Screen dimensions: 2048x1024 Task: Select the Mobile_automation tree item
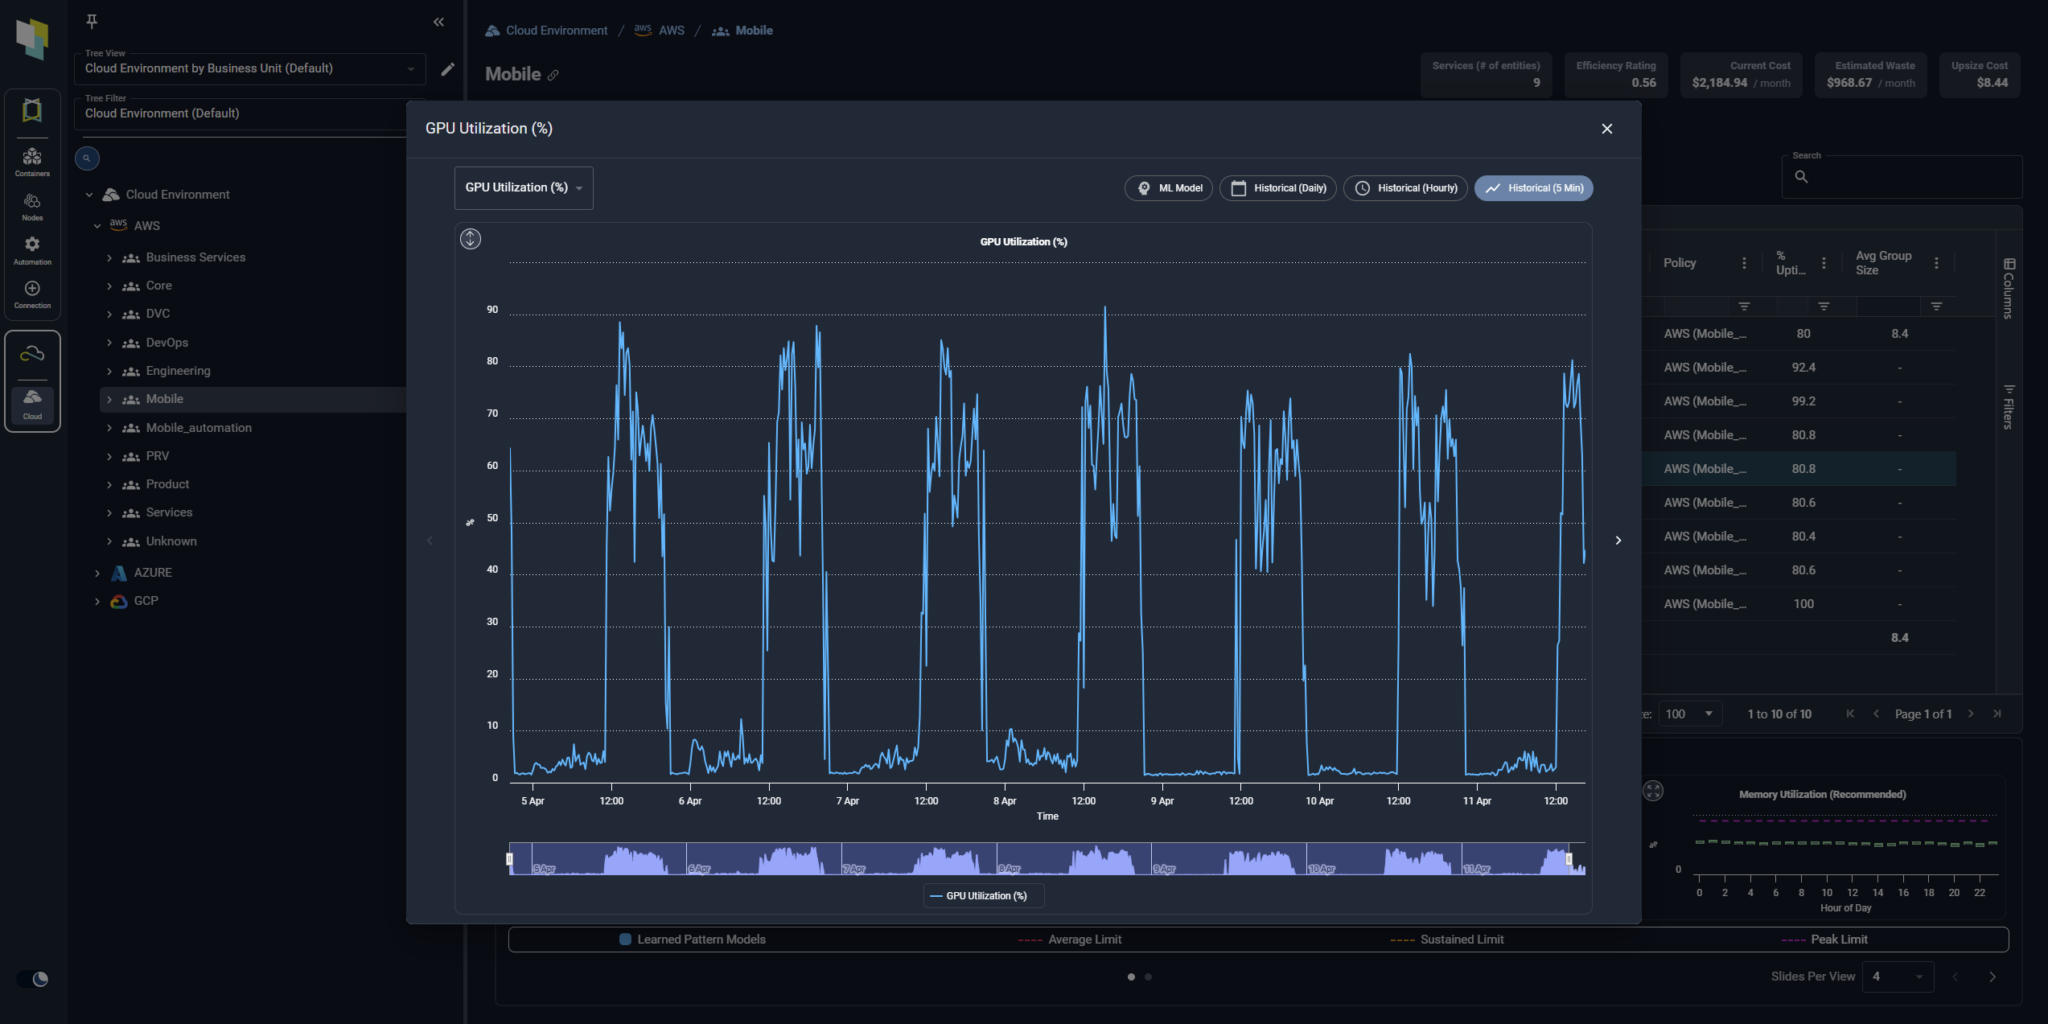point(198,427)
